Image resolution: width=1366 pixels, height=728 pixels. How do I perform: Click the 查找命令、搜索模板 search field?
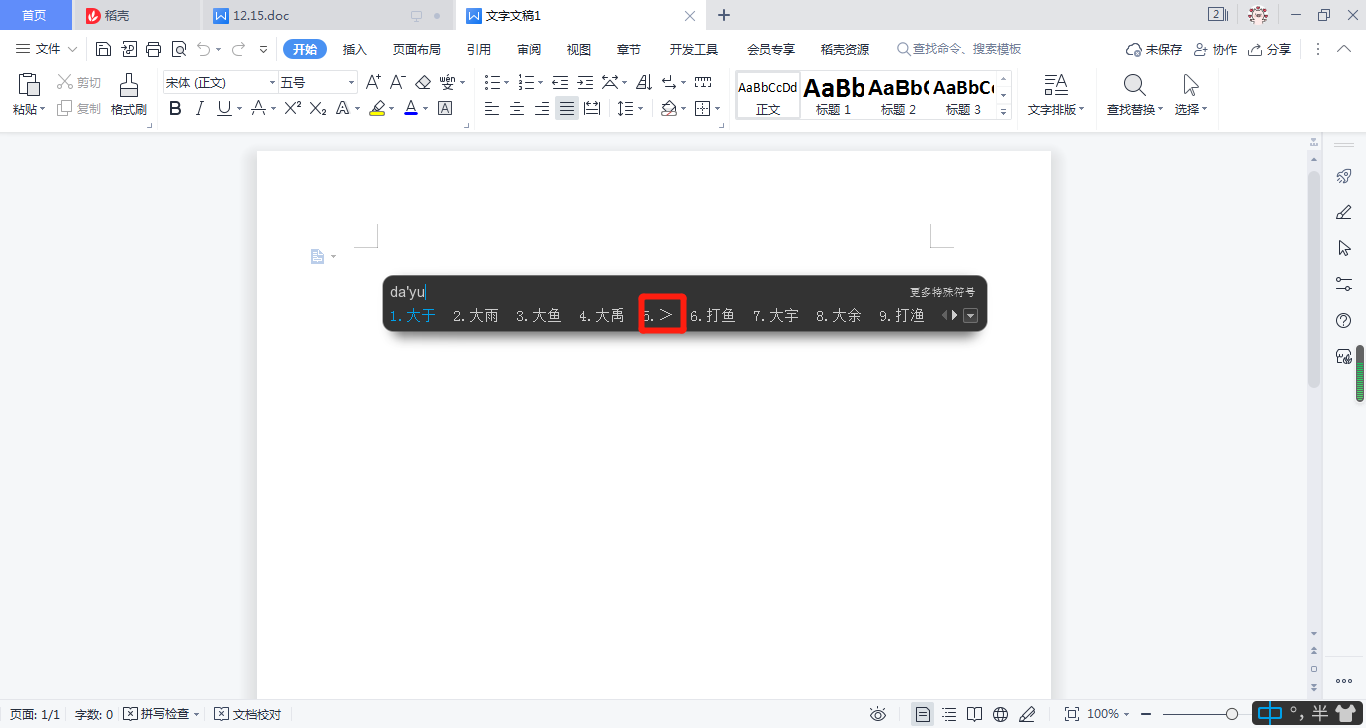click(x=966, y=49)
